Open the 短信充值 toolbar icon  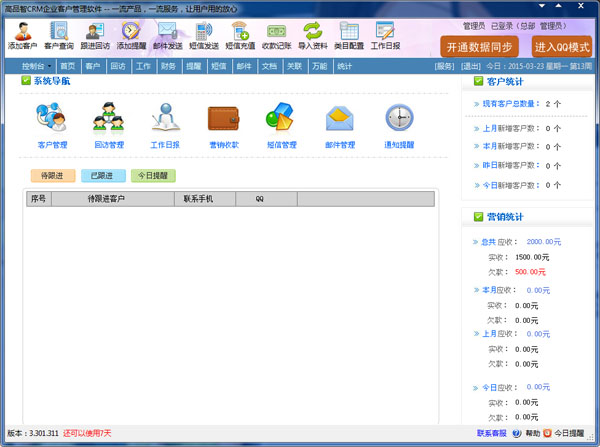[x=240, y=36]
